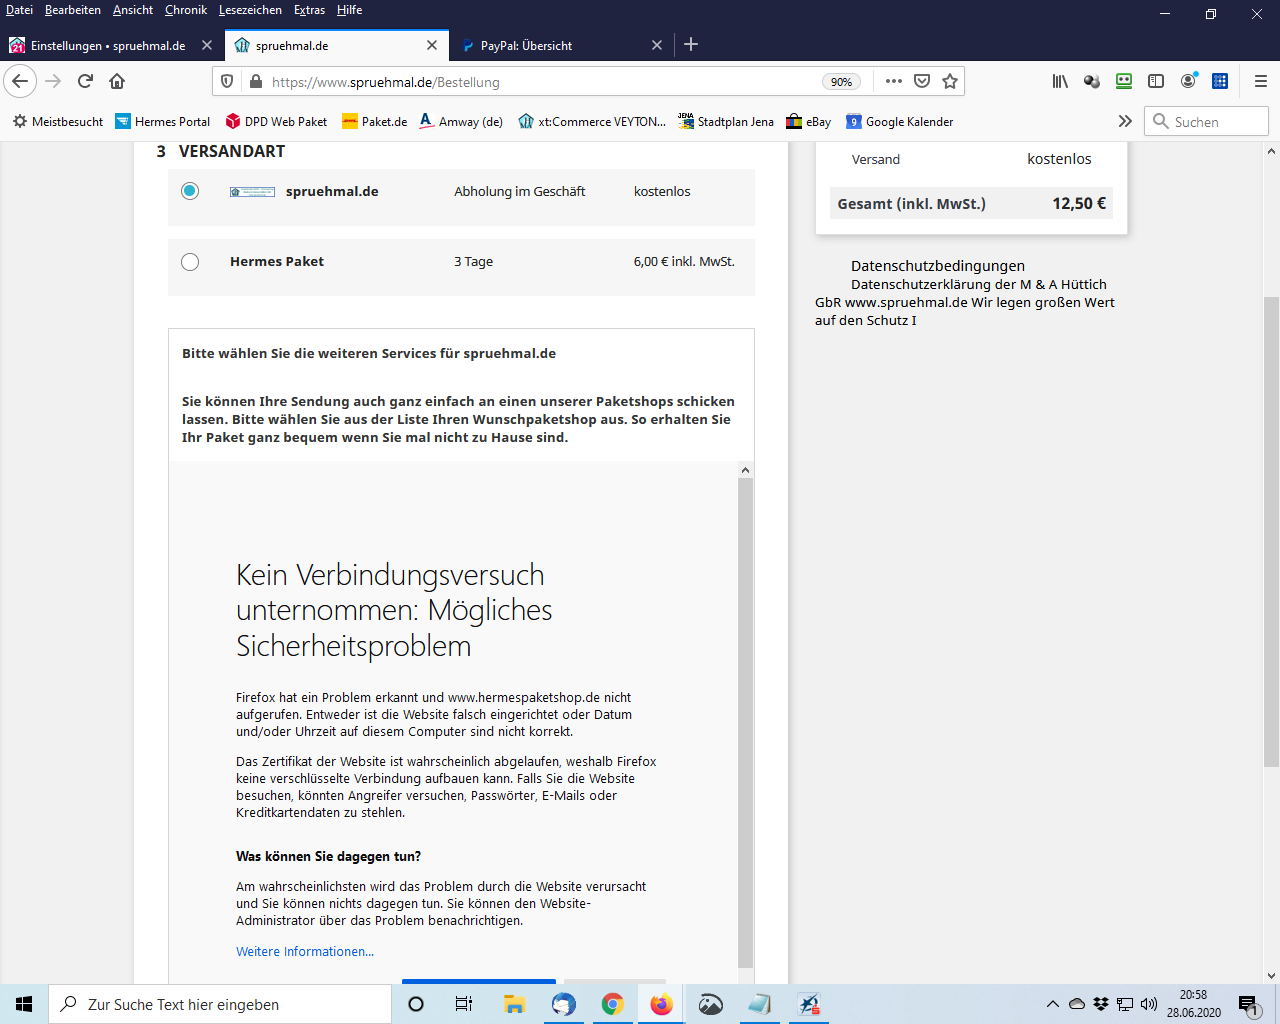Click the Weitere Informationen link
Image resolution: width=1280 pixels, height=1024 pixels.
305,952
